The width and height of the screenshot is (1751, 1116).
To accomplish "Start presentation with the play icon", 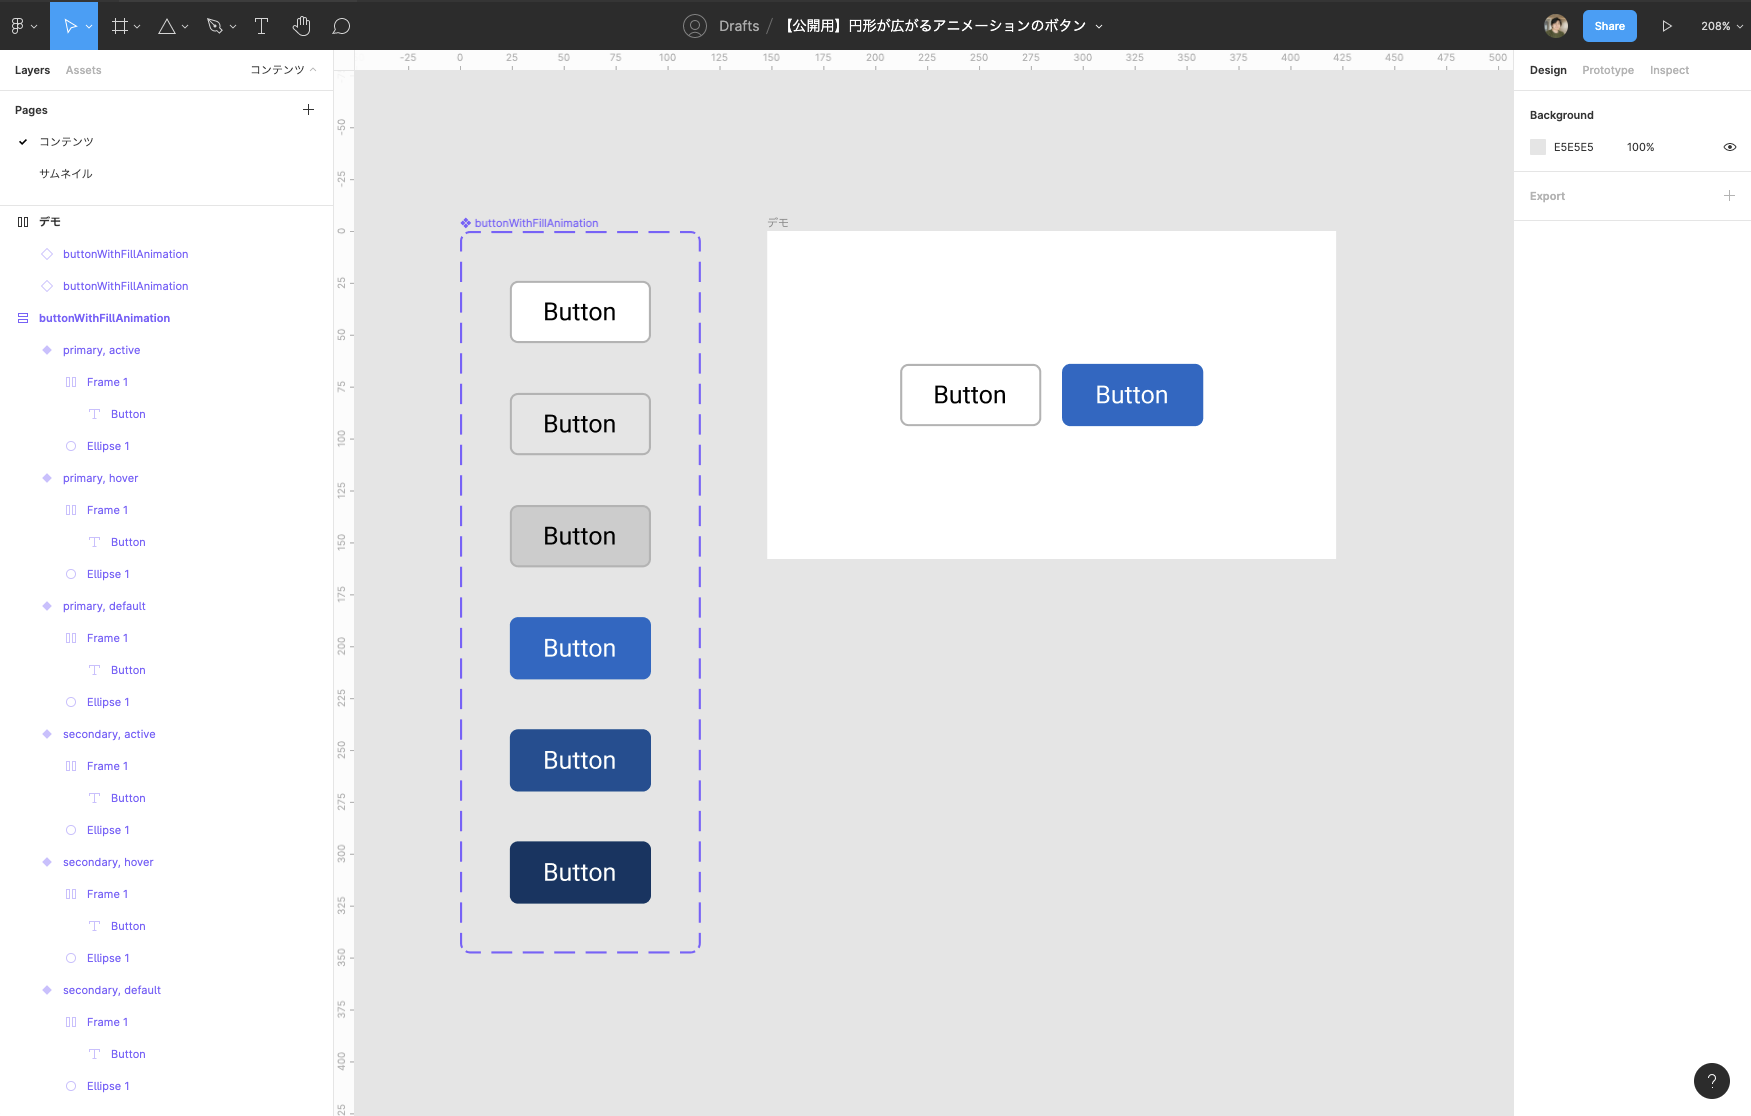I will tap(1666, 26).
